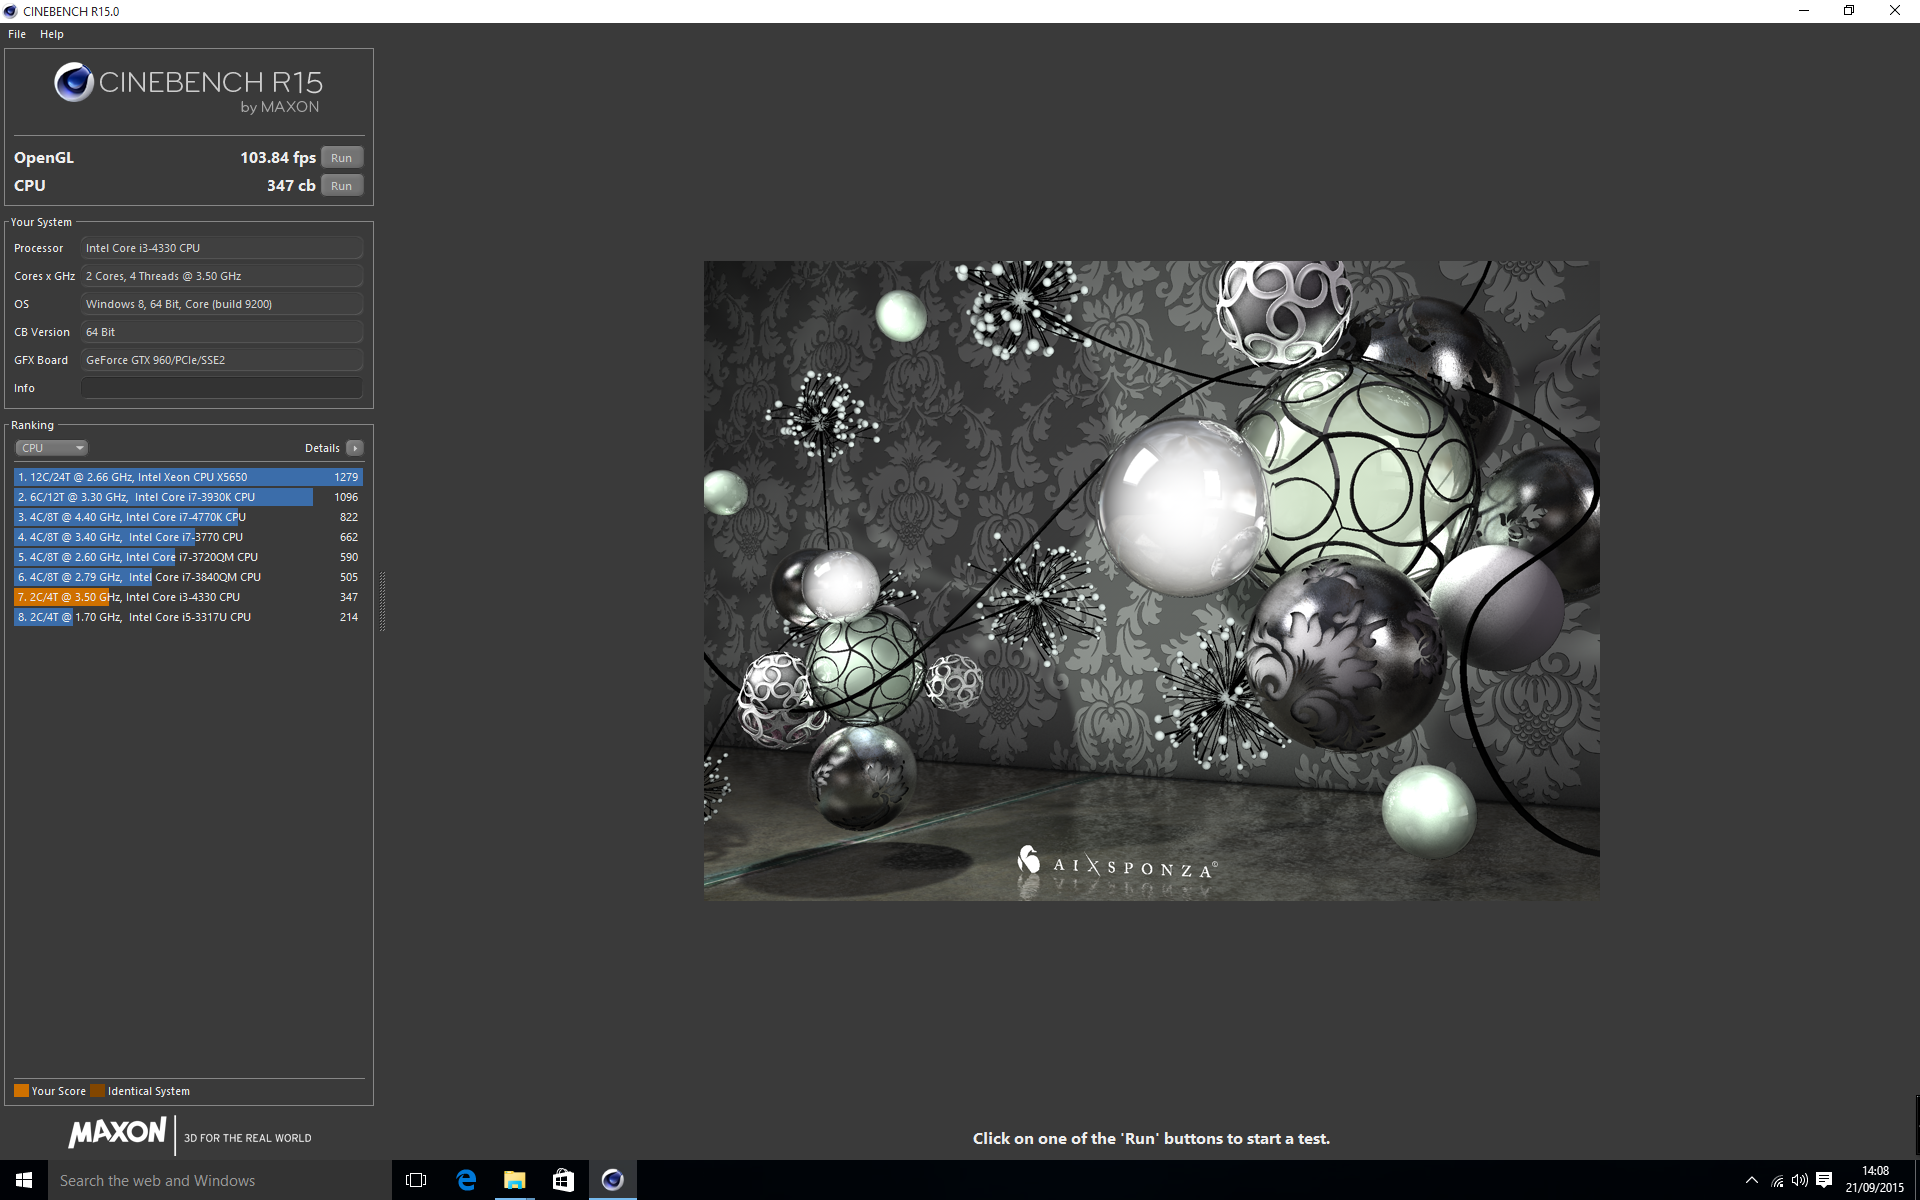Select the orange i3-4330 score bar
The width and height of the screenshot is (1920, 1200).
[x=60, y=597]
